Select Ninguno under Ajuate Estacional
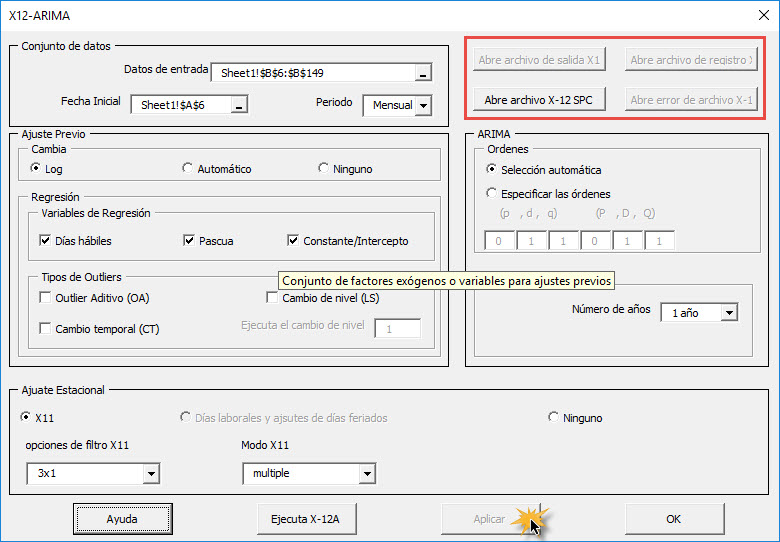 pos(553,417)
